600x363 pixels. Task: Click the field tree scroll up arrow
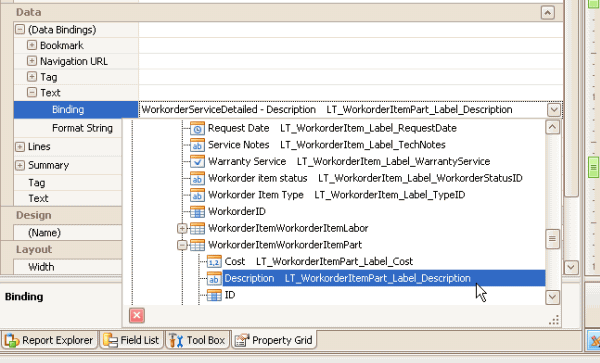click(x=552, y=127)
